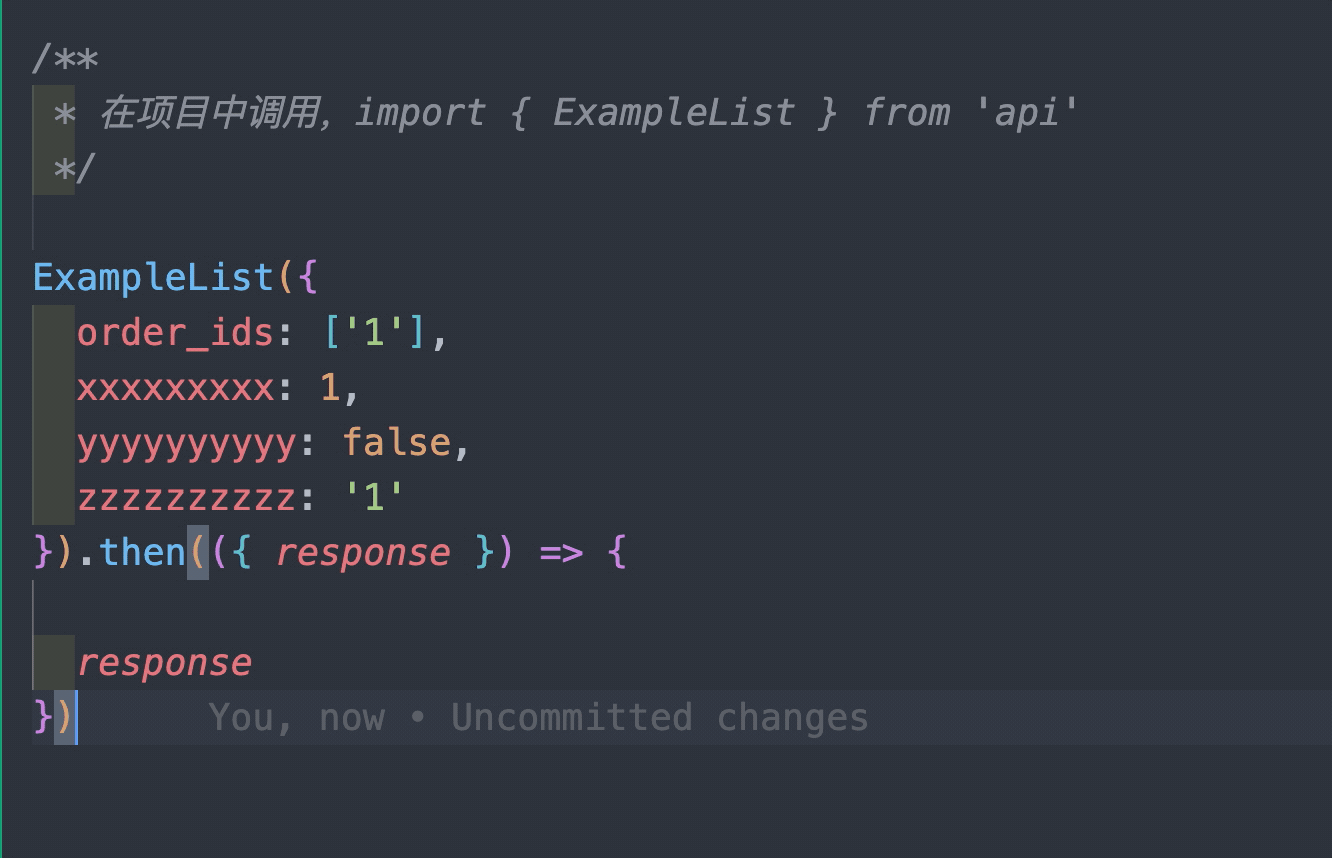This screenshot has width=1332, height=858.
Task: Click the response statement inside callback
Action: coord(164,663)
